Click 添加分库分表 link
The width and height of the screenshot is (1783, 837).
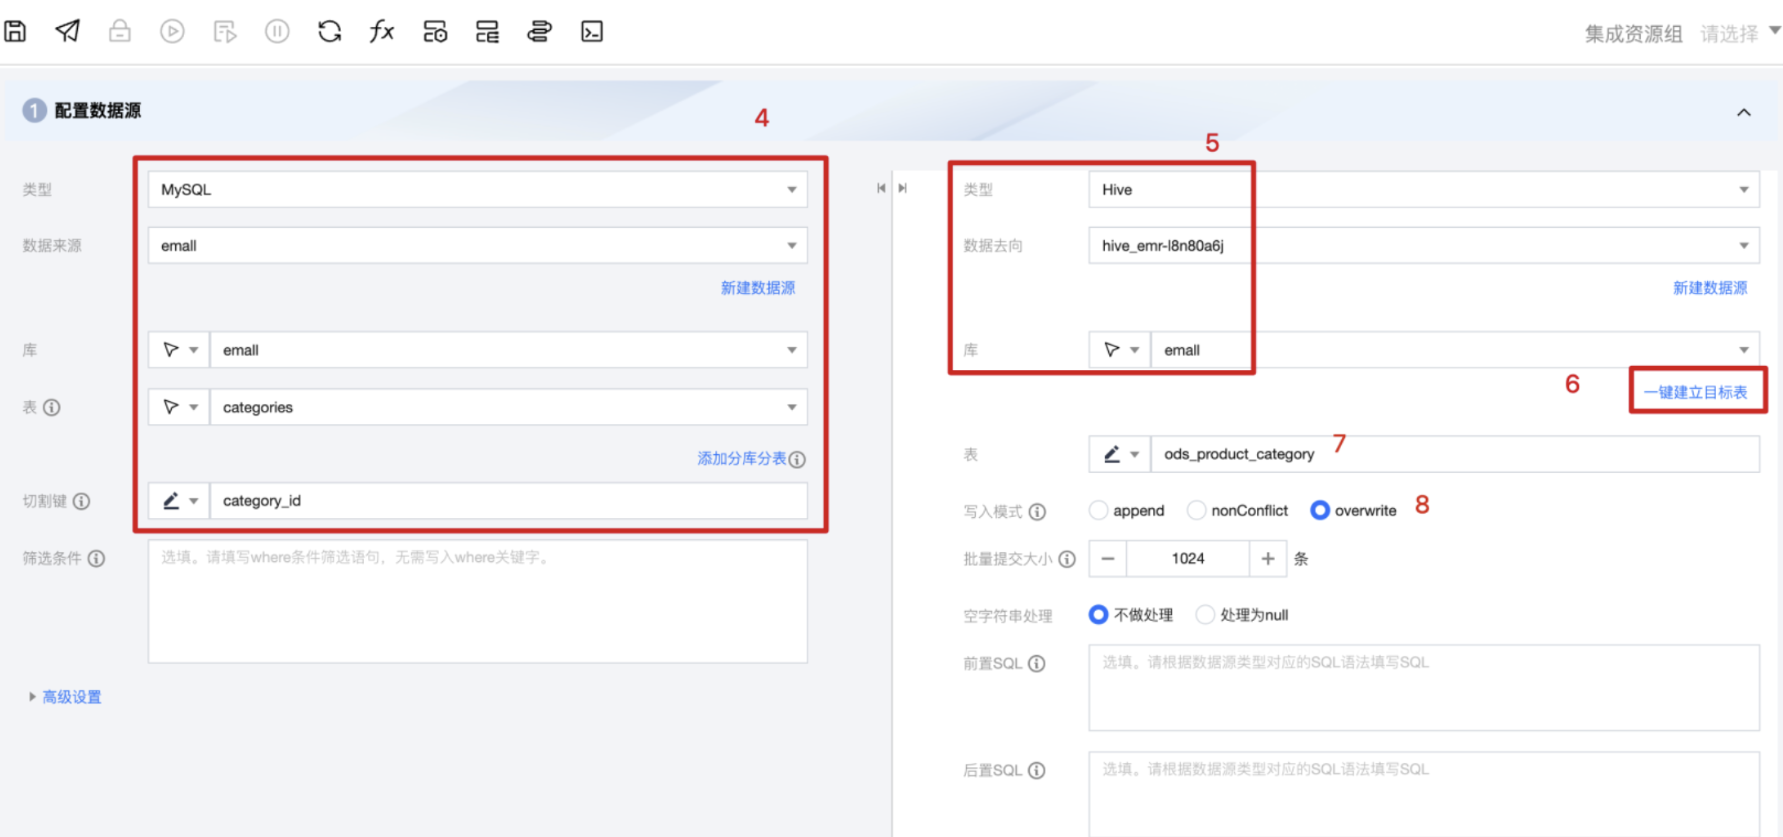(742, 459)
